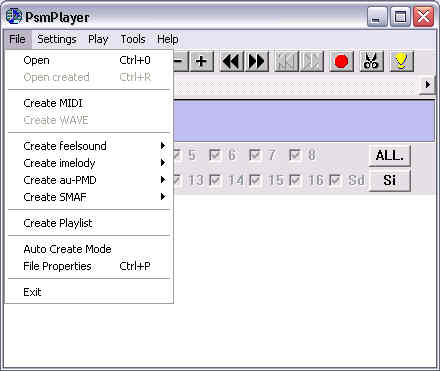Close the PsmPlayer window
Screen dimensions: 440x371
423,17
